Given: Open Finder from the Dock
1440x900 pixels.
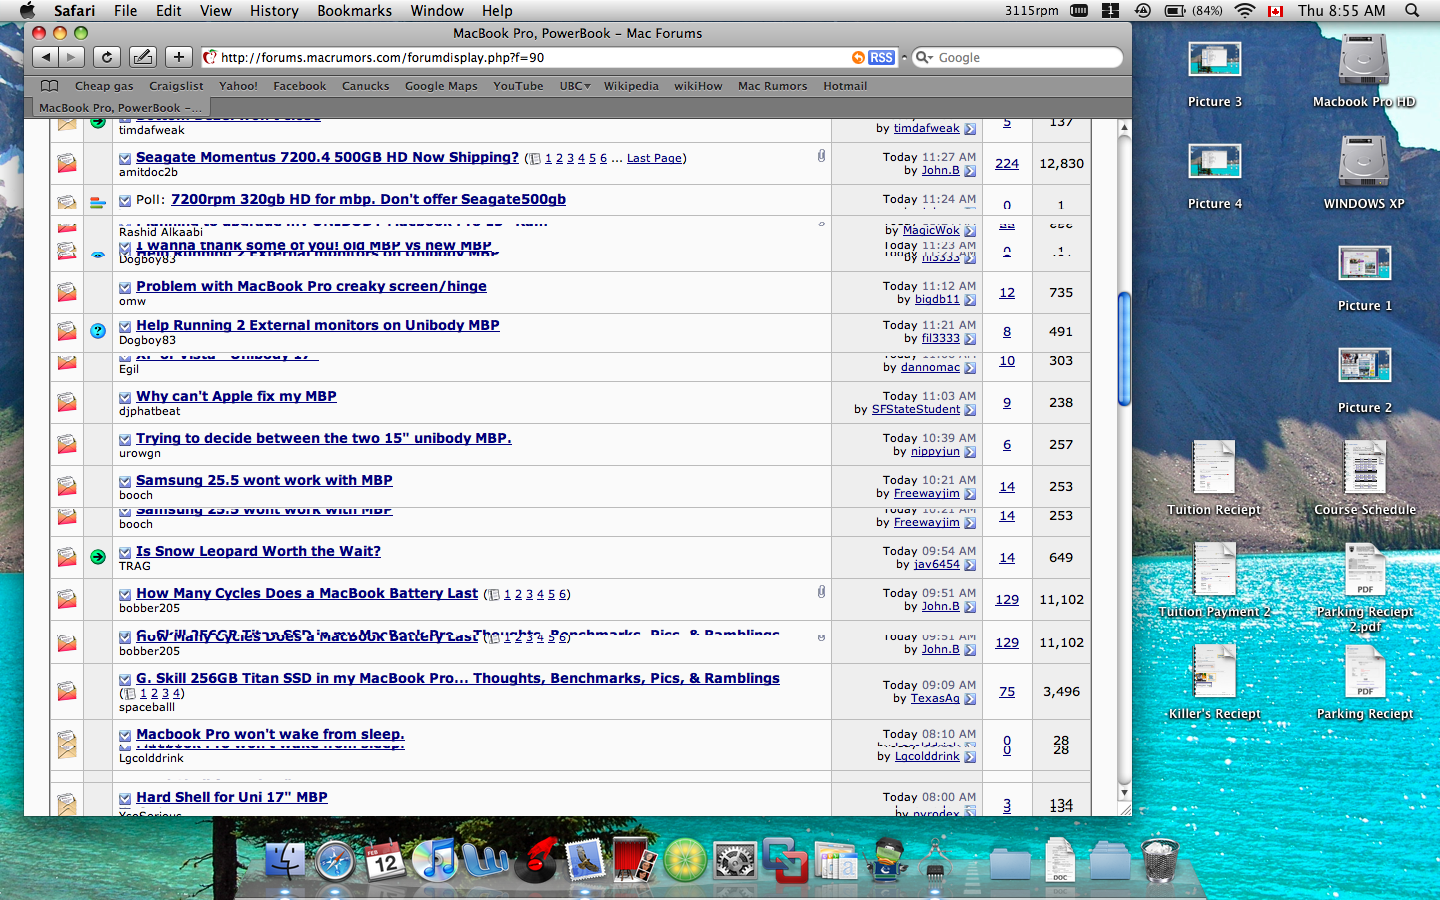Looking at the screenshot, I should tap(285, 859).
